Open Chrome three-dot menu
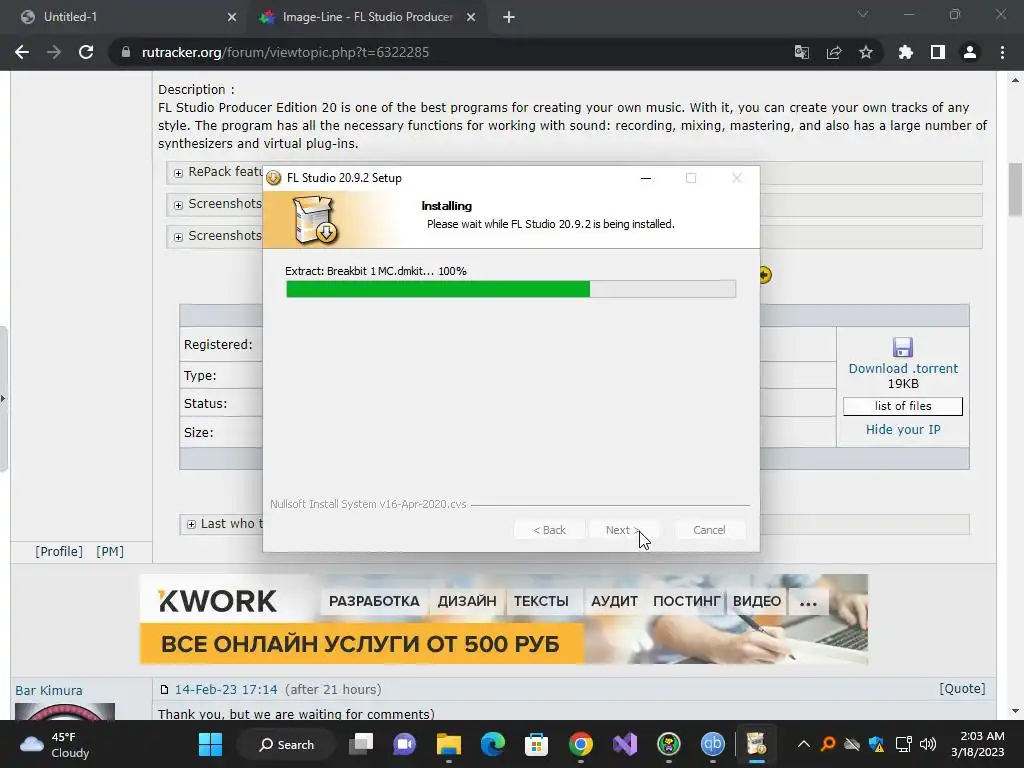Image resolution: width=1024 pixels, height=768 pixels. pos(1002,52)
